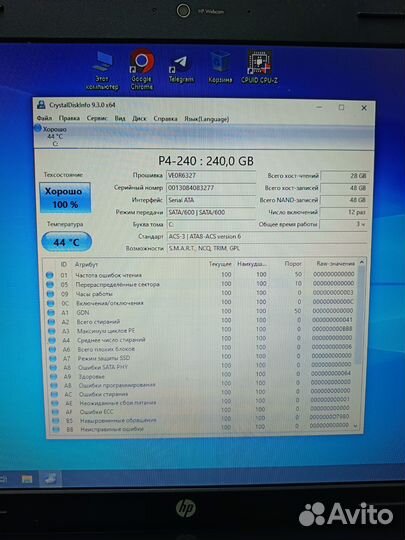Open the Telegram desktop shortcut
The width and height of the screenshot is (405, 540).
[x=181, y=70]
